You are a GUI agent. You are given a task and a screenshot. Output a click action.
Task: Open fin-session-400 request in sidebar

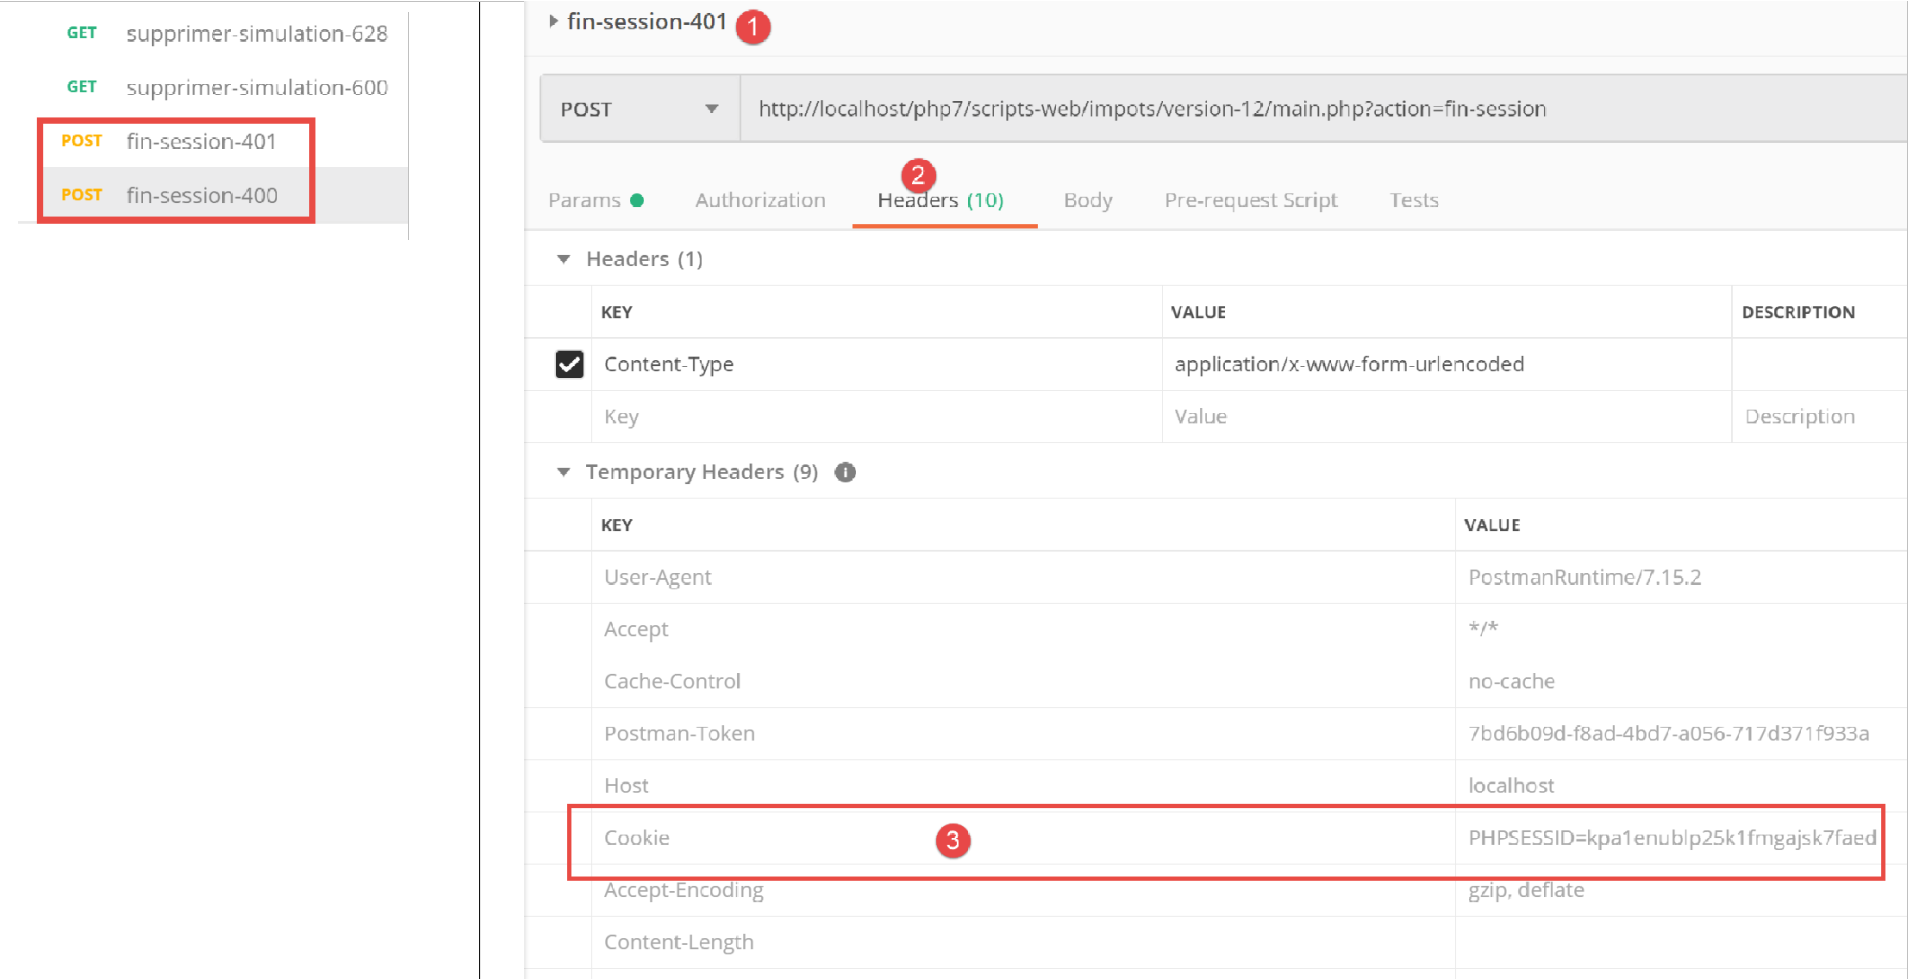pyautogui.click(x=201, y=196)
